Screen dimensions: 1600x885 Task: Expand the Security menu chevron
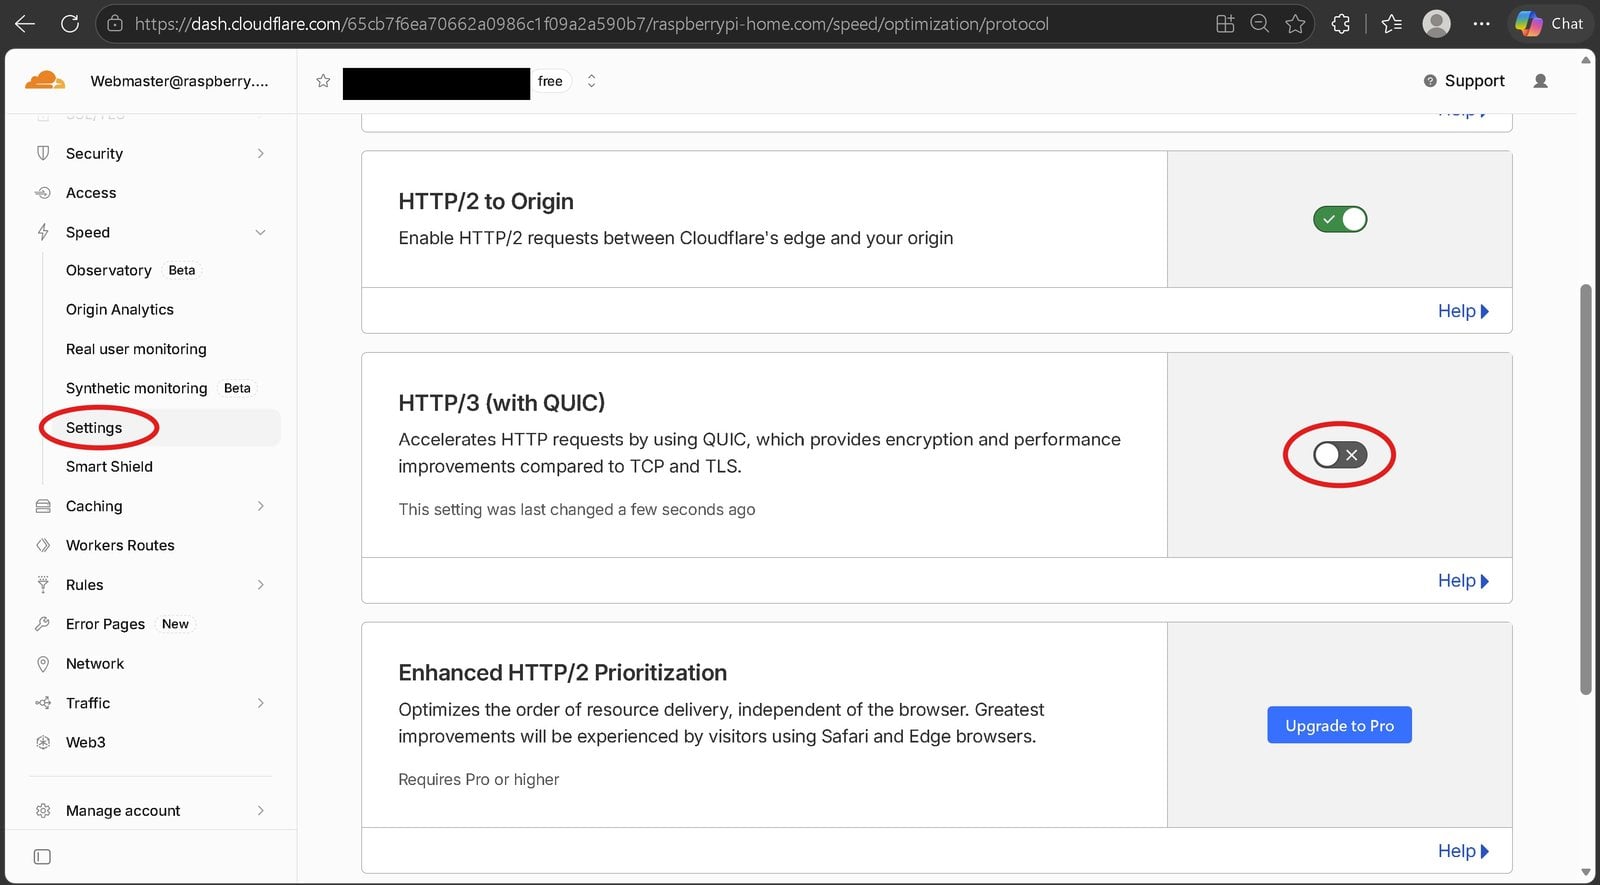tap(261, 153)
